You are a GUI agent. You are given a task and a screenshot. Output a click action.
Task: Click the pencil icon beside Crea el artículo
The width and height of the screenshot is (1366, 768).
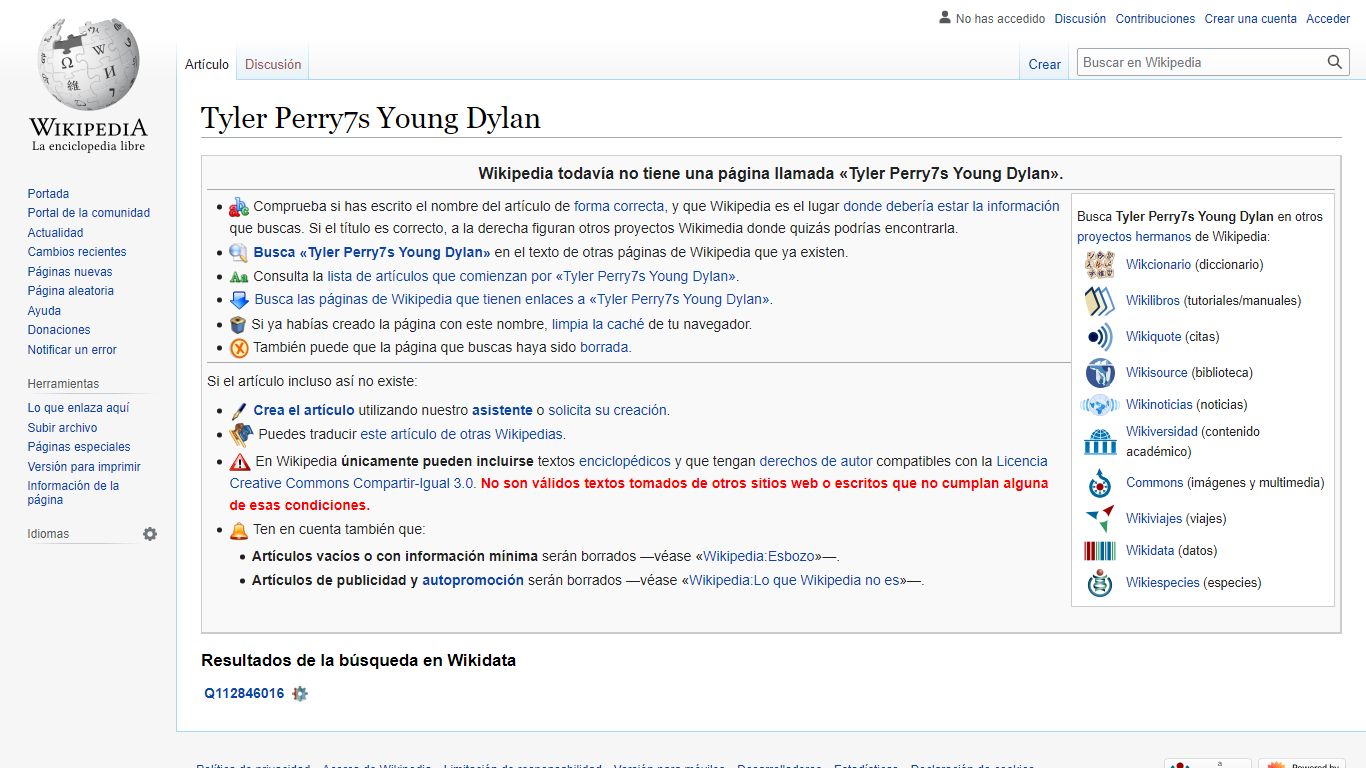[x=238, y=411]
